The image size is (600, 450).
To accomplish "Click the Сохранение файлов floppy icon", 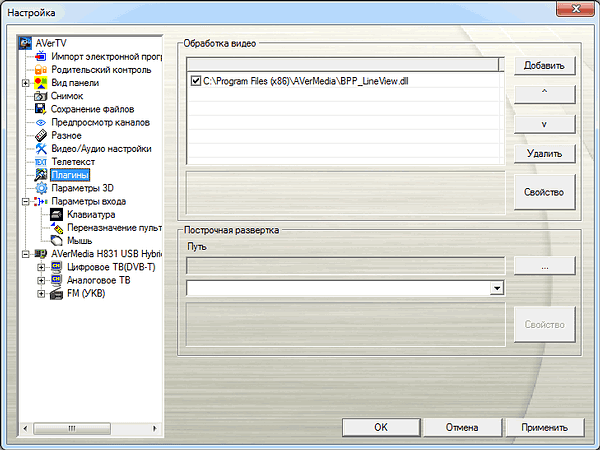I will 41,109.
